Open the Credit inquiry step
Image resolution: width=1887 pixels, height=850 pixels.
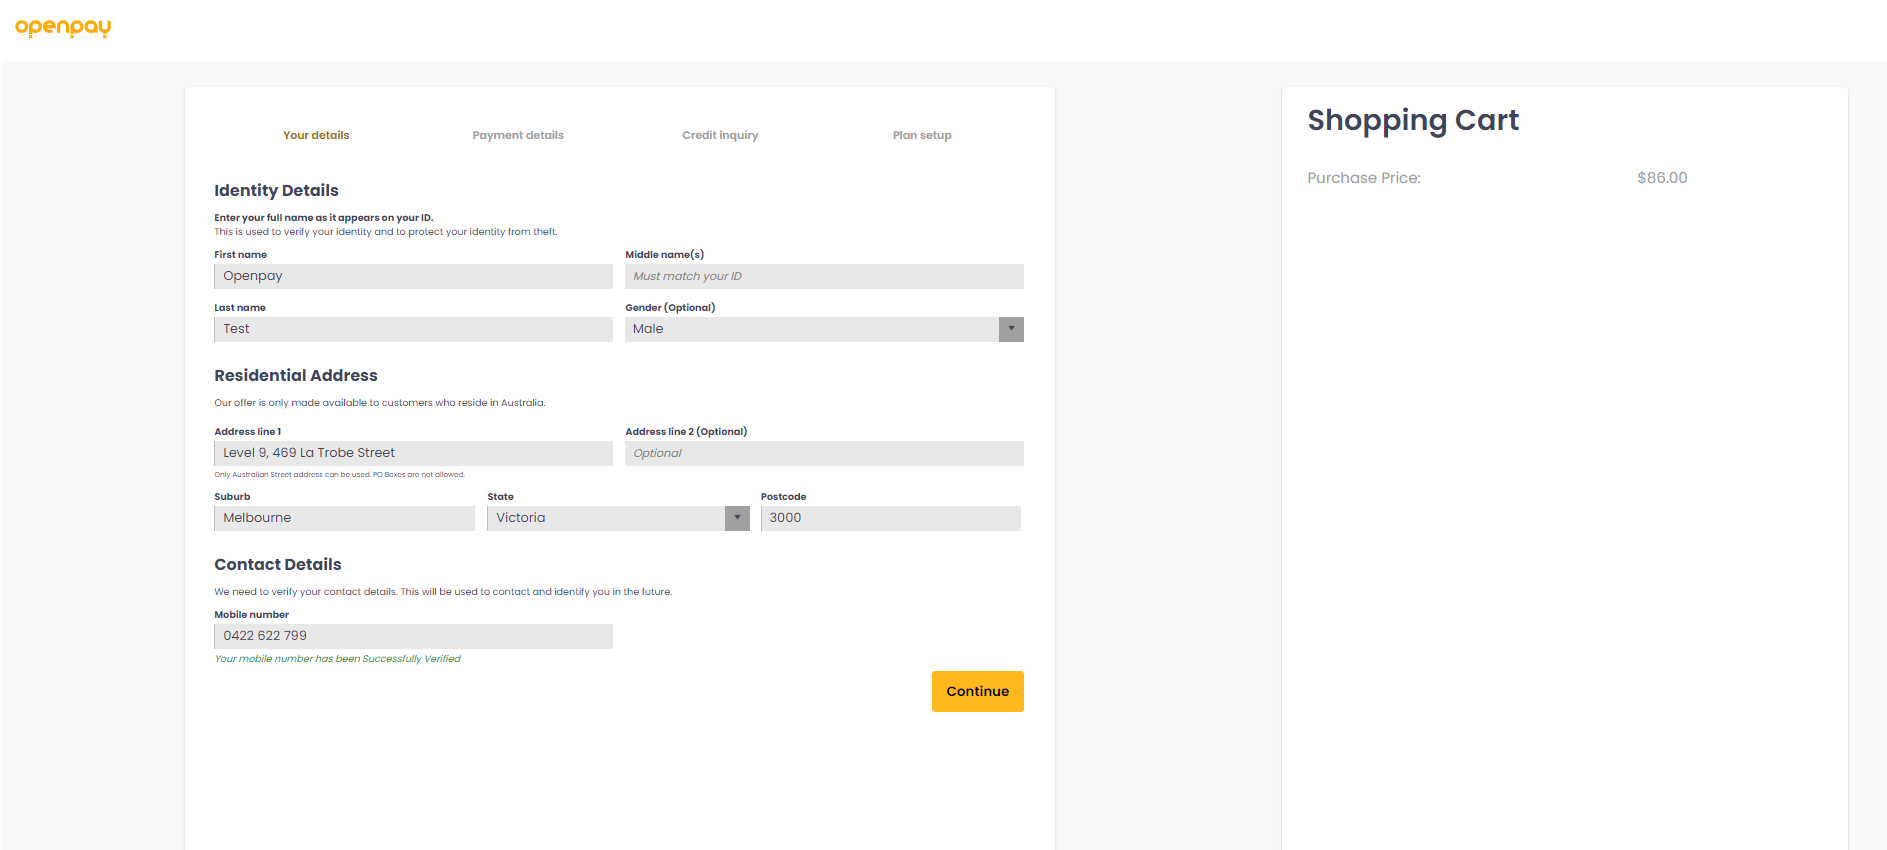point(720,135)
